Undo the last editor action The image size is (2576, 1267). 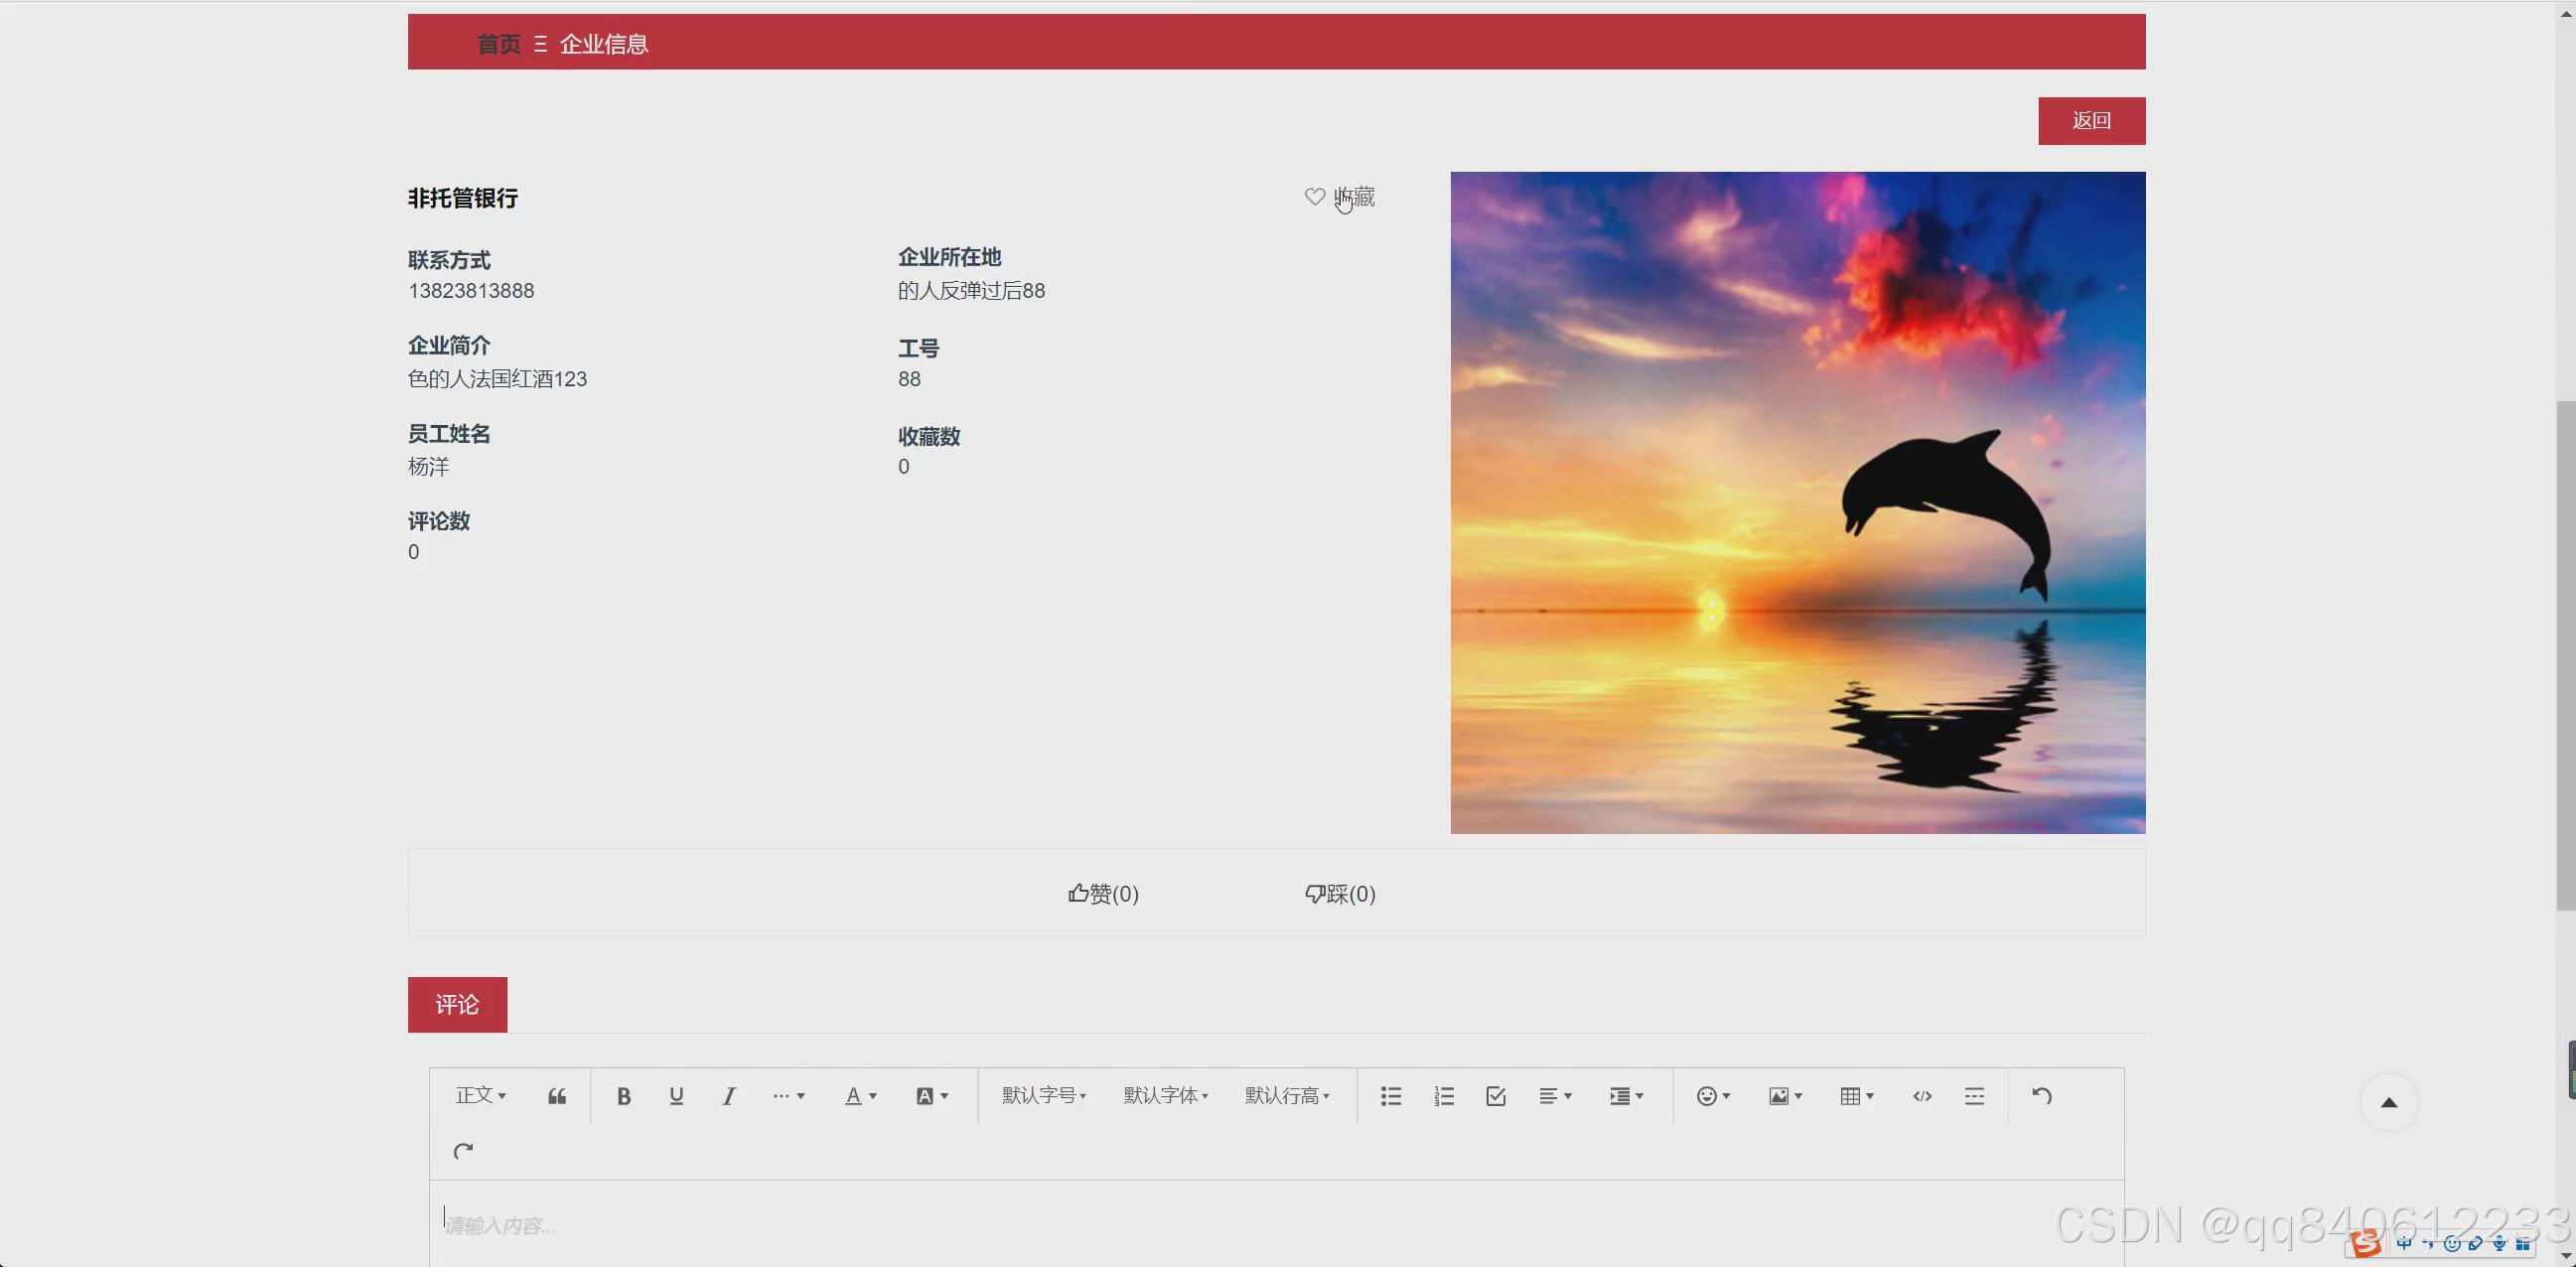[x=2041, y=1095]
